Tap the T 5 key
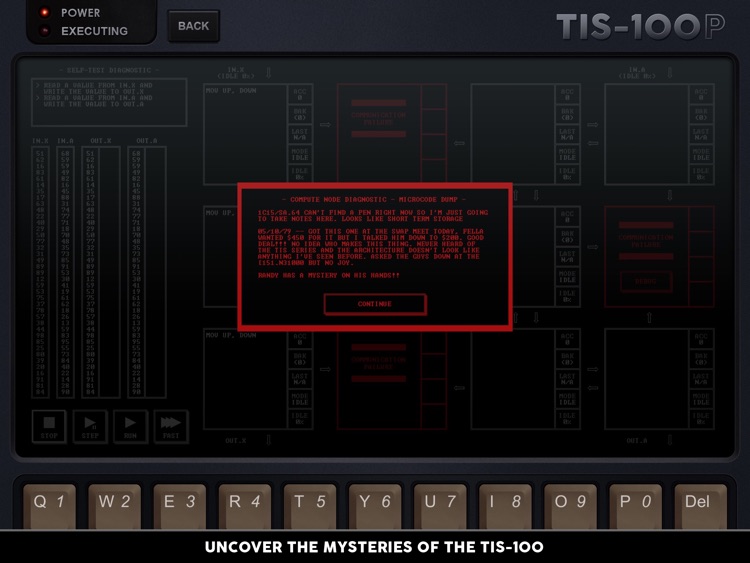750x563 pixels. click(309, 506)
